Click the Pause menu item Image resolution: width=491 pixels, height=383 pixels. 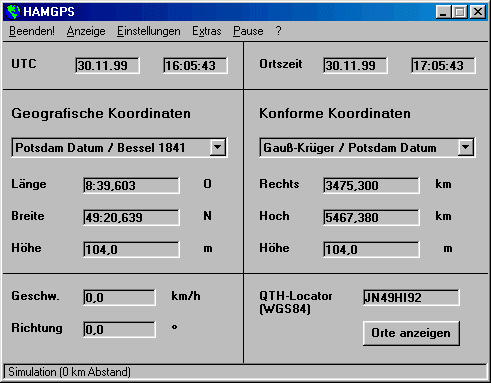[248, 31]
